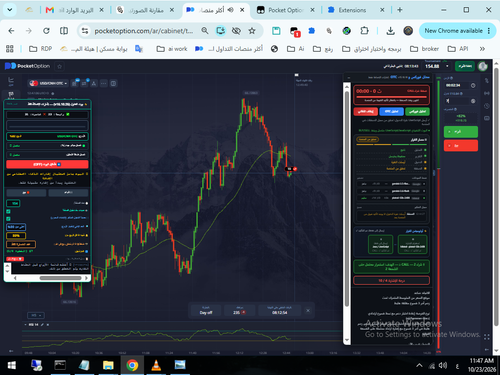Open the three-dots more options in chart toolbar
The image size is (500, 375).
(x=104, y=83)
